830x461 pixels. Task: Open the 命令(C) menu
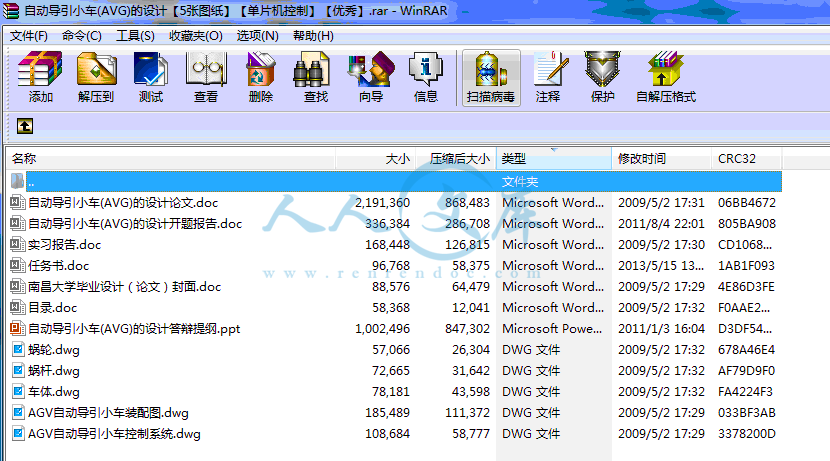(x=82, y=36)
